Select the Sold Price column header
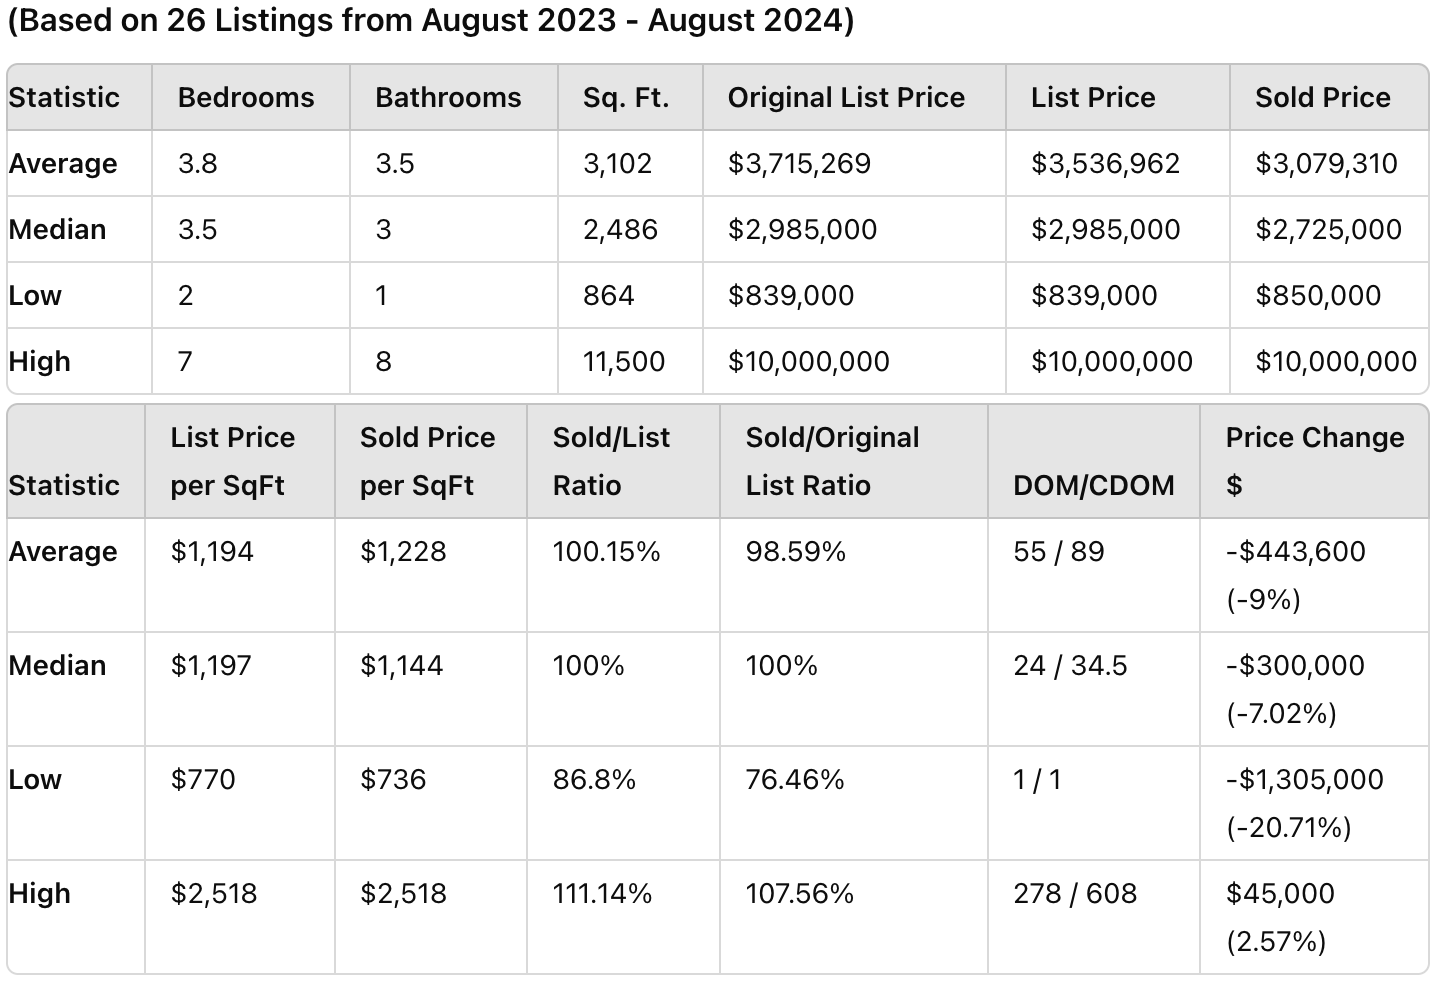Image resolution: width=1438 pixels, height=982 pixels. point(1322,97)
